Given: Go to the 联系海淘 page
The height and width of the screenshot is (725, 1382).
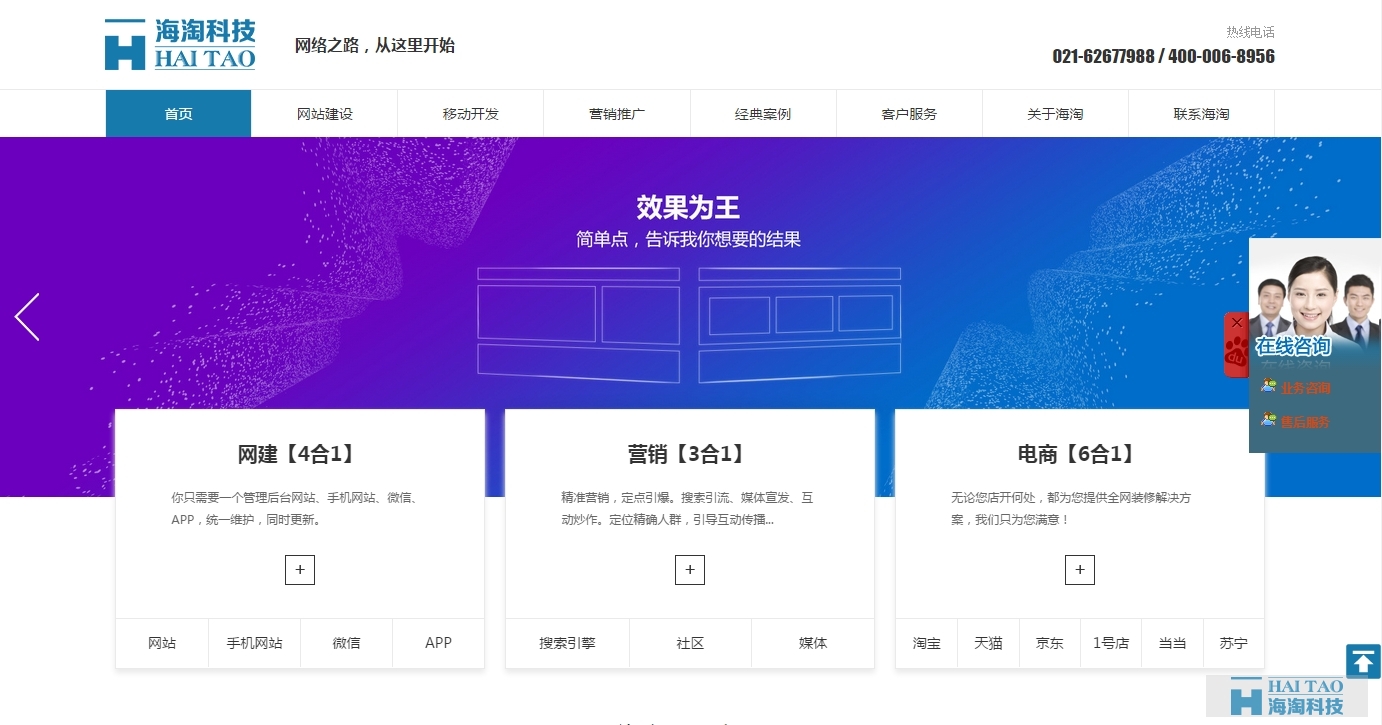Looking at the screenshot, I should tap(1201, 114).
